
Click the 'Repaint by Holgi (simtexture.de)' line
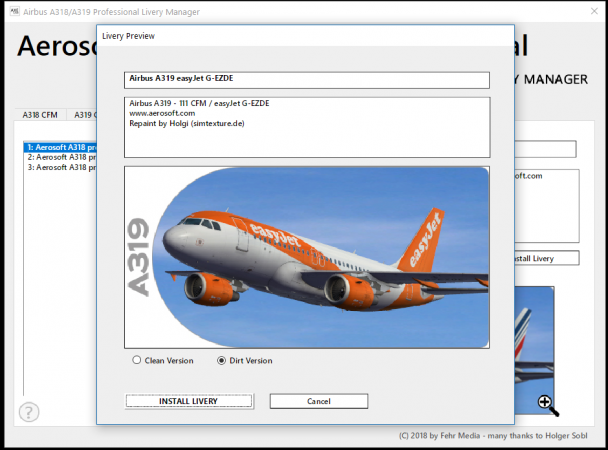click(187, 124)
